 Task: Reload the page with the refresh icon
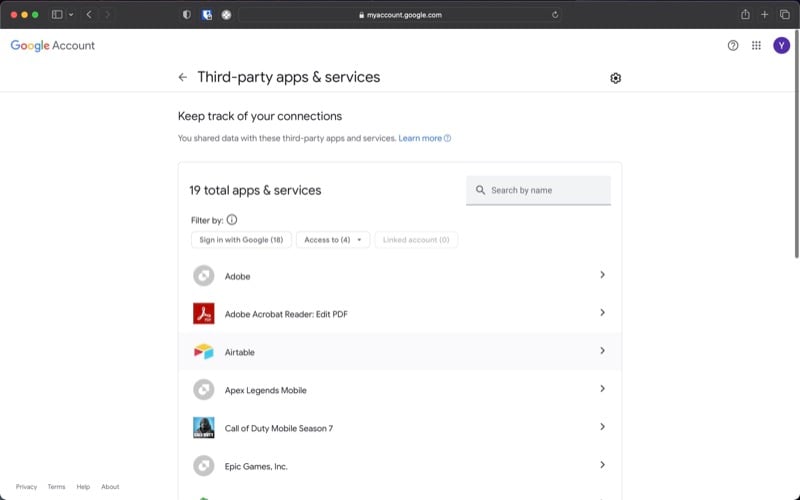click(x=555, y=15)
